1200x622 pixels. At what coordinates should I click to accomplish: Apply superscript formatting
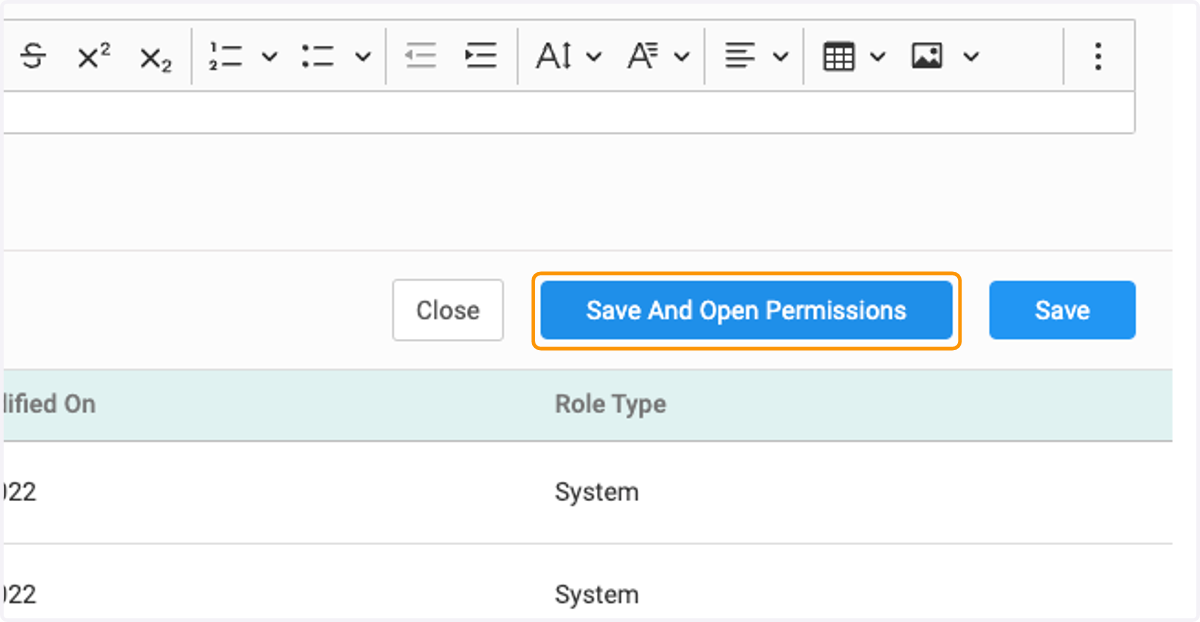tap(93, 57)
